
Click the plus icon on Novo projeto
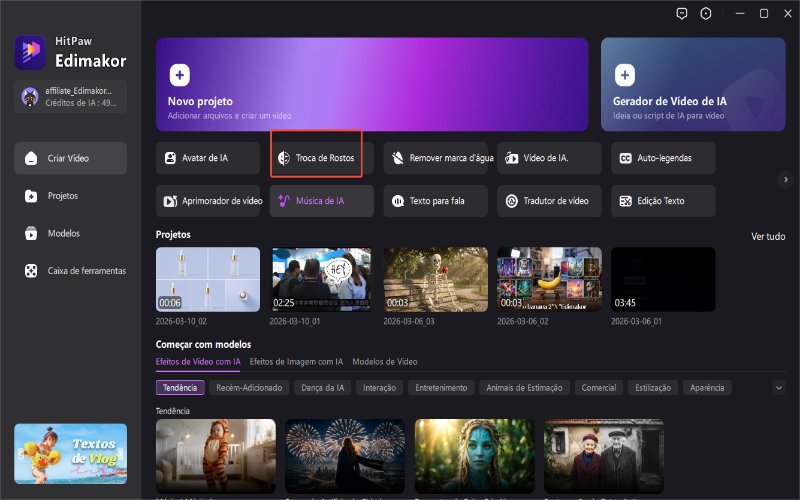pos(180,75)
